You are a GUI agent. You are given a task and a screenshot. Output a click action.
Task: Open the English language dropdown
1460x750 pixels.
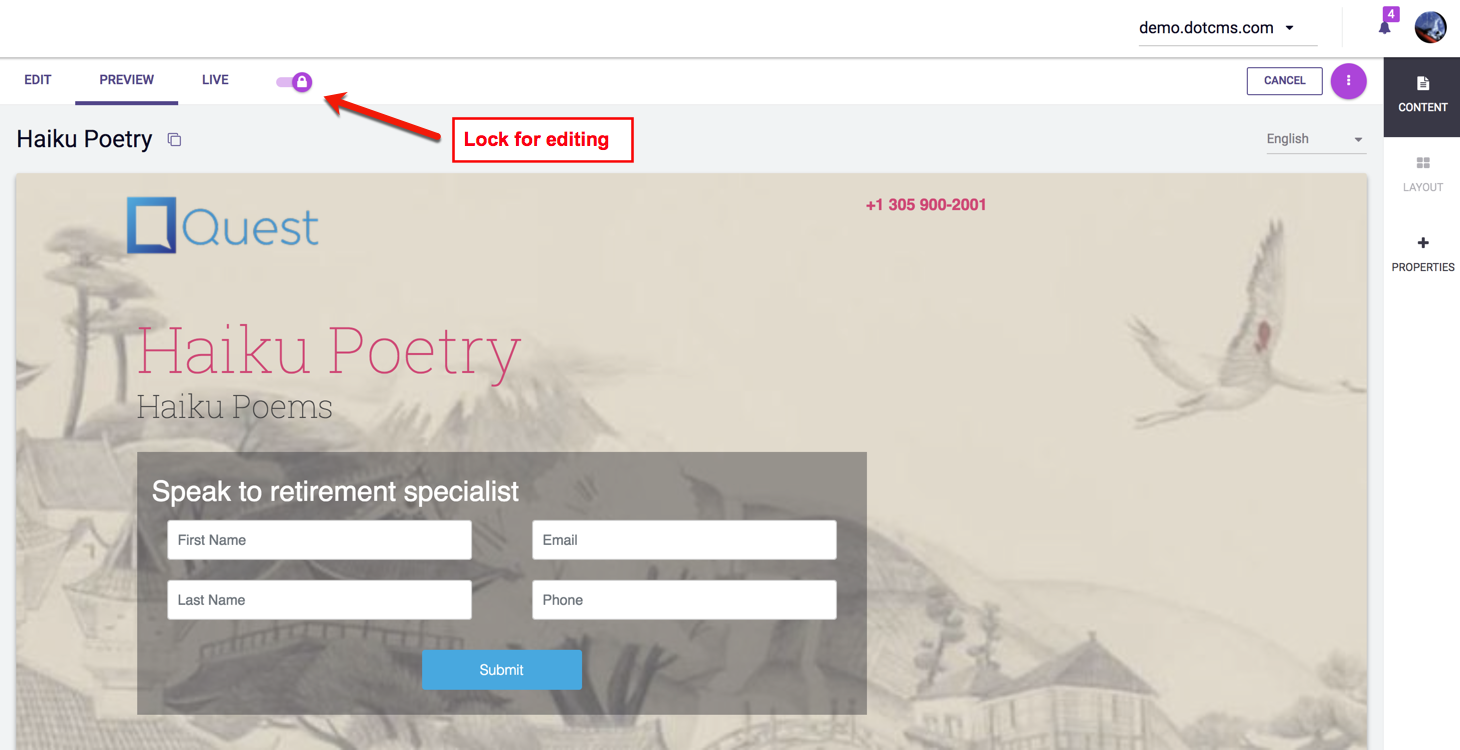(1316, 139)
